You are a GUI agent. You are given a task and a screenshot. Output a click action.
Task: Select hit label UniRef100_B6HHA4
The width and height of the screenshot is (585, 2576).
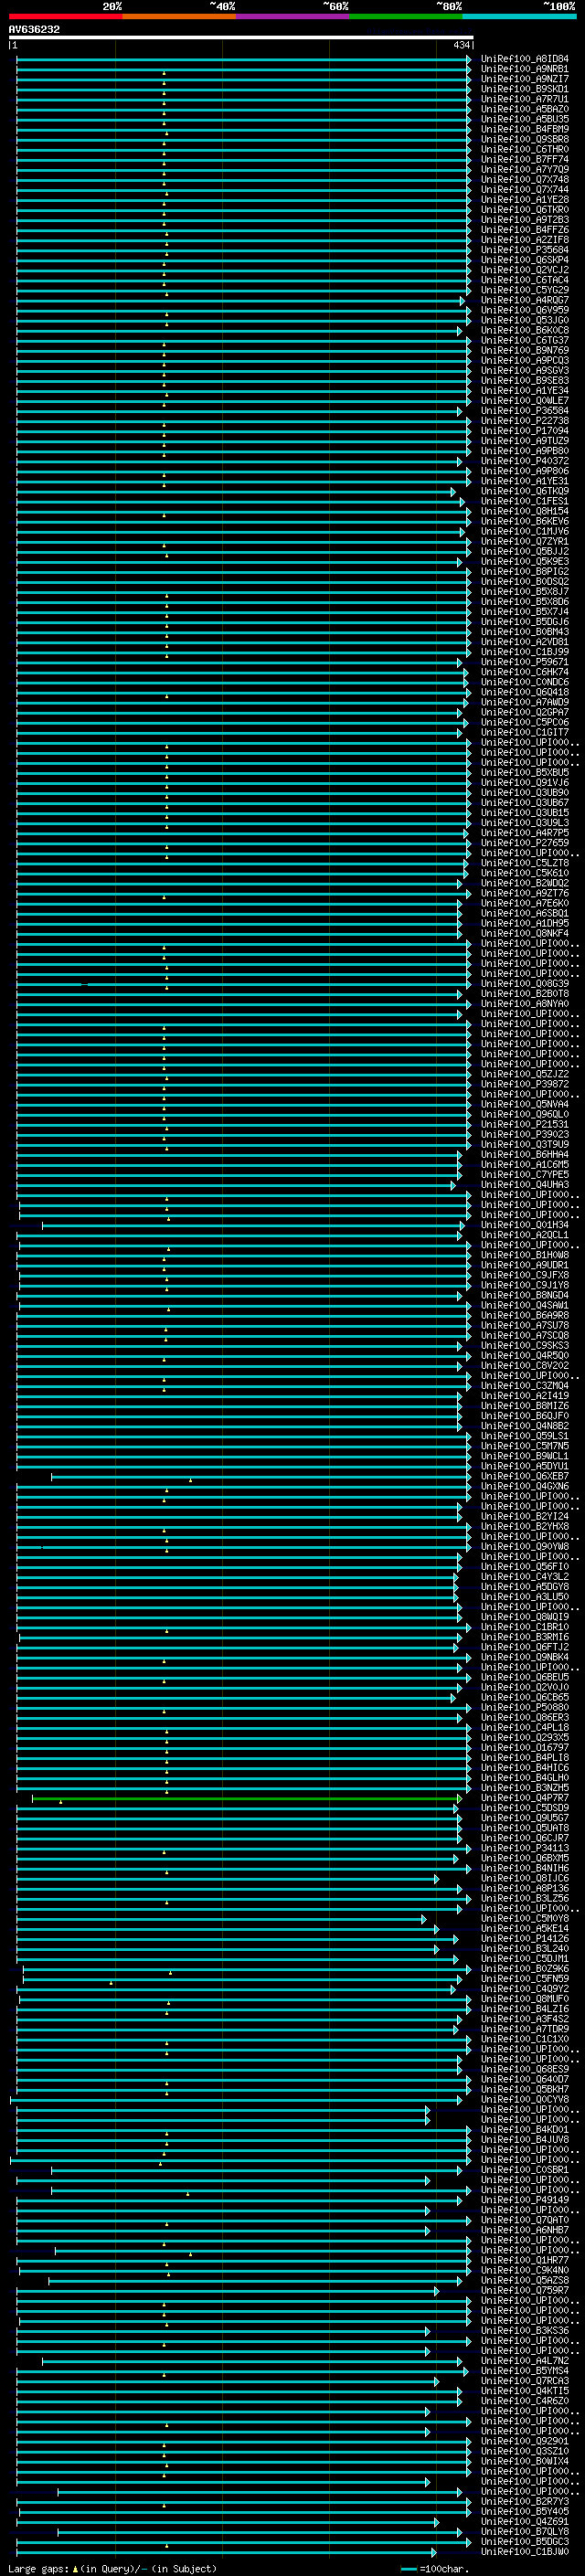pos(524,1155)
